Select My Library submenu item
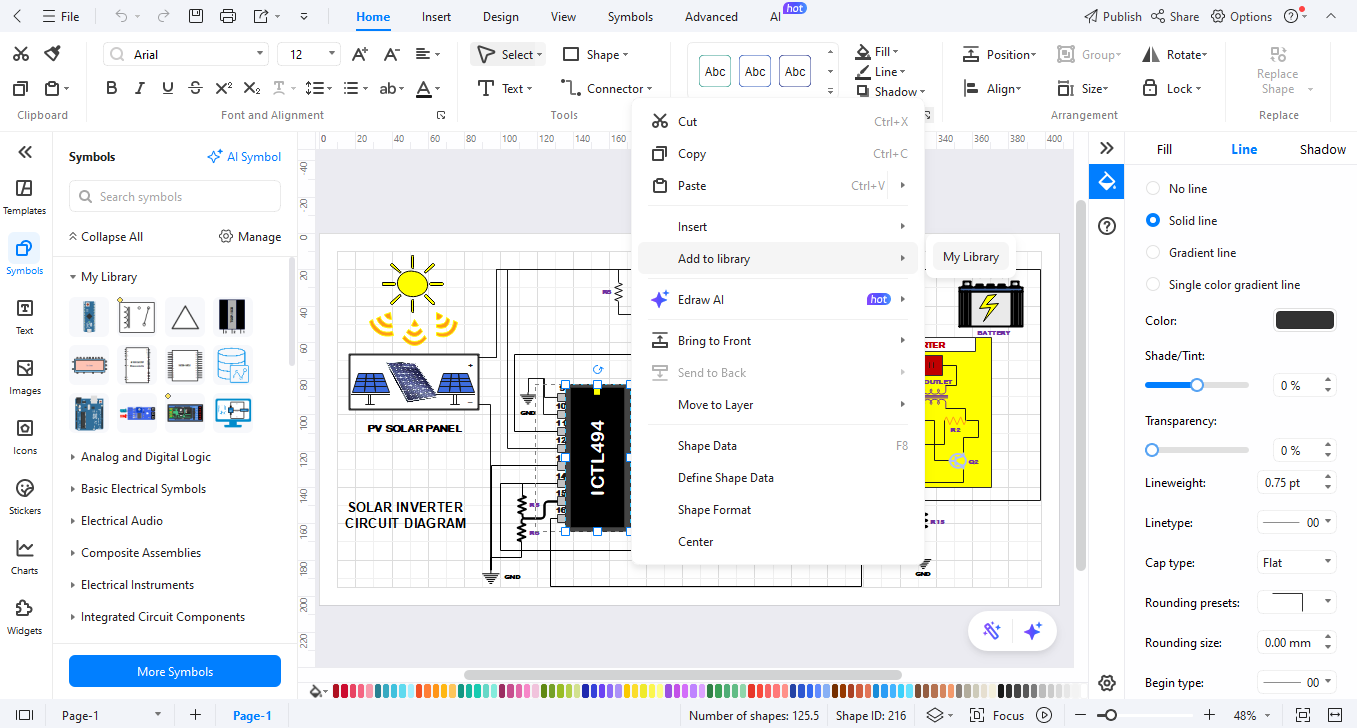 click(x=971, y=257)
